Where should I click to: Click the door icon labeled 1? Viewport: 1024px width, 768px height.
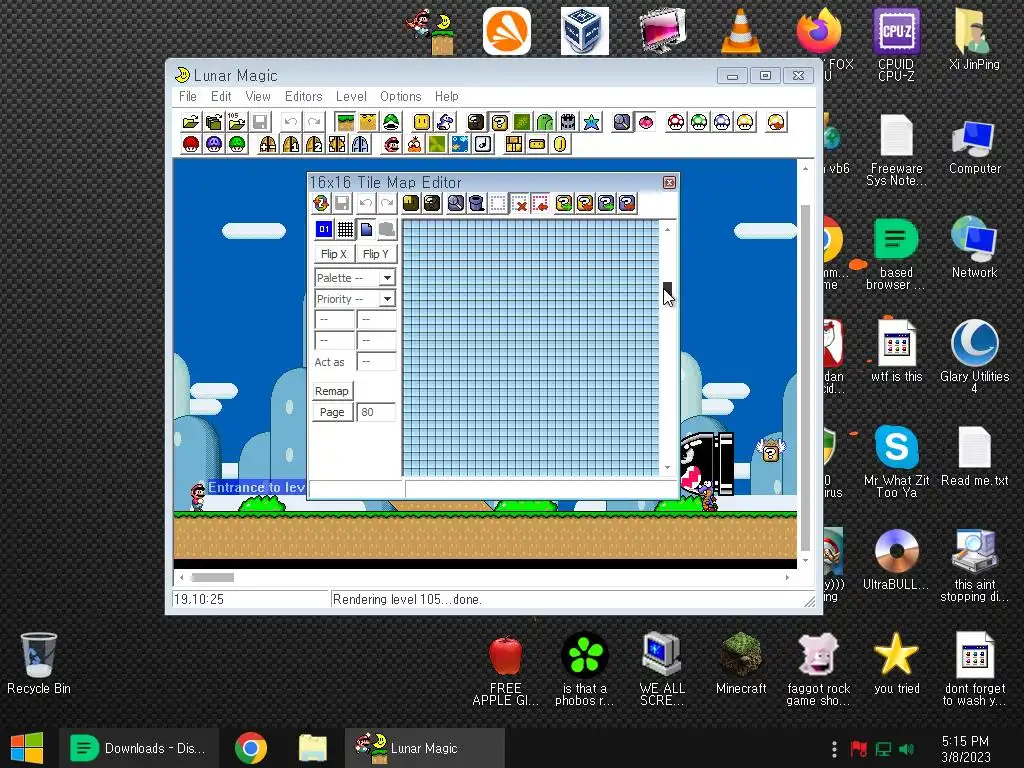click(x=291, y=144)
